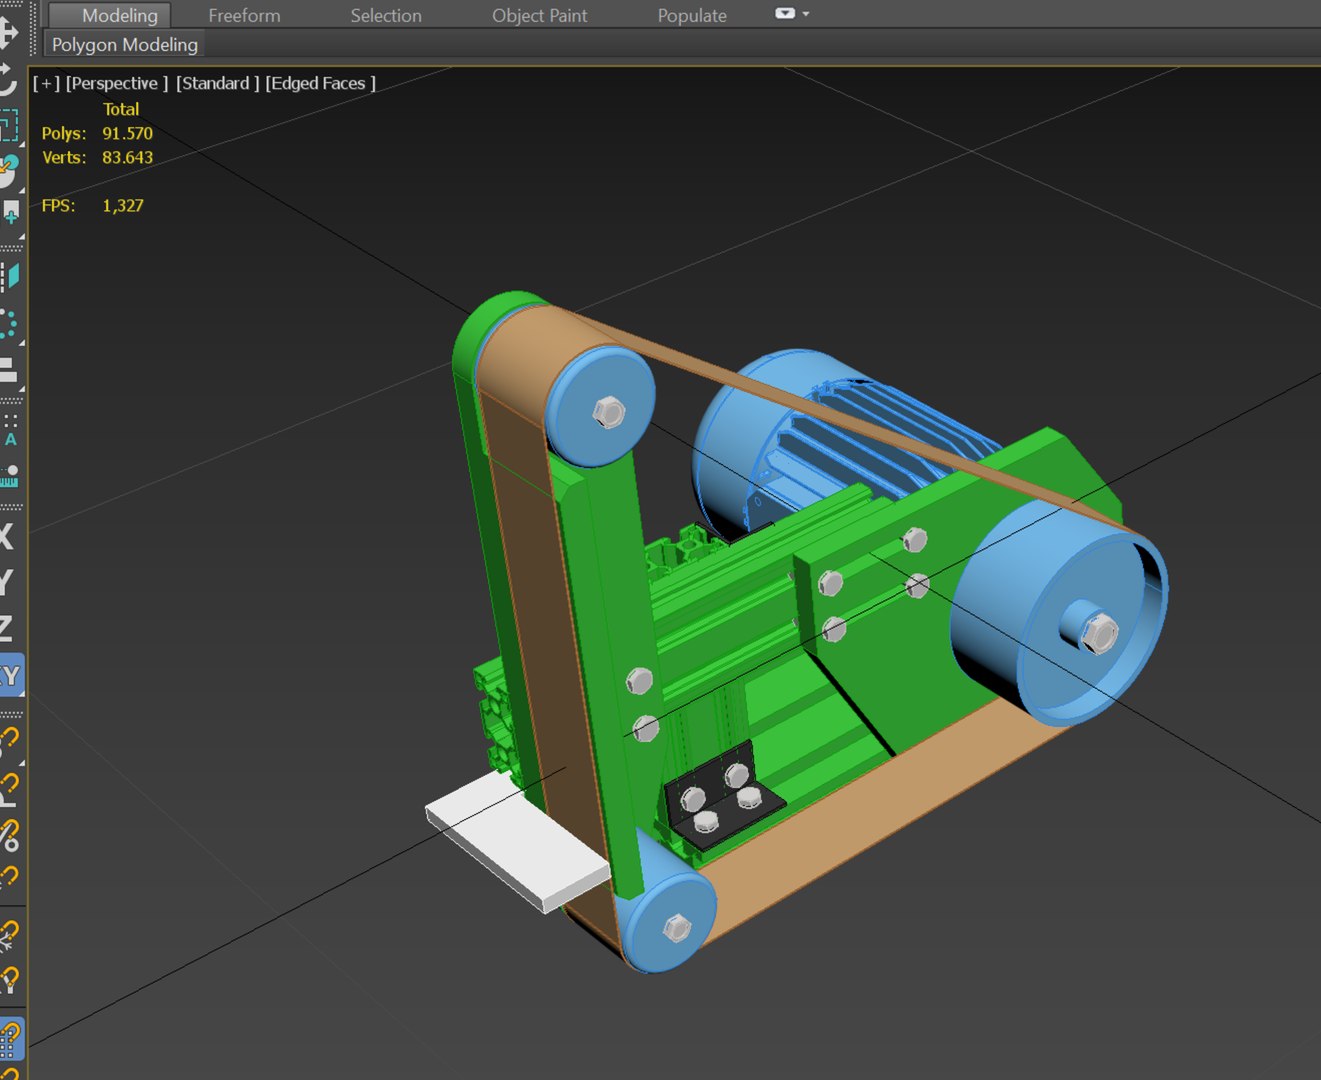Open the Align tool icon
This screenshot has width=1321, height=1080.
(8, 370)
